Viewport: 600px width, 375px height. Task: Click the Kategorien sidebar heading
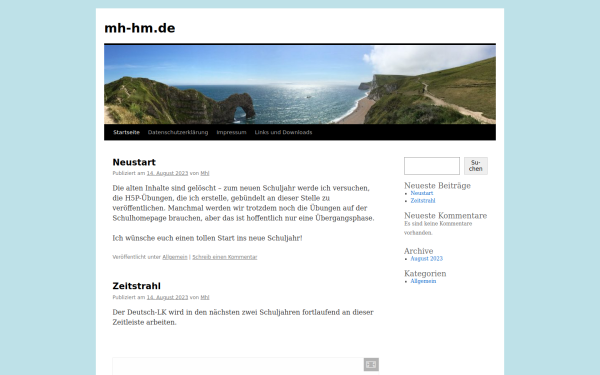pyautogui.click(x=425, y=274)
